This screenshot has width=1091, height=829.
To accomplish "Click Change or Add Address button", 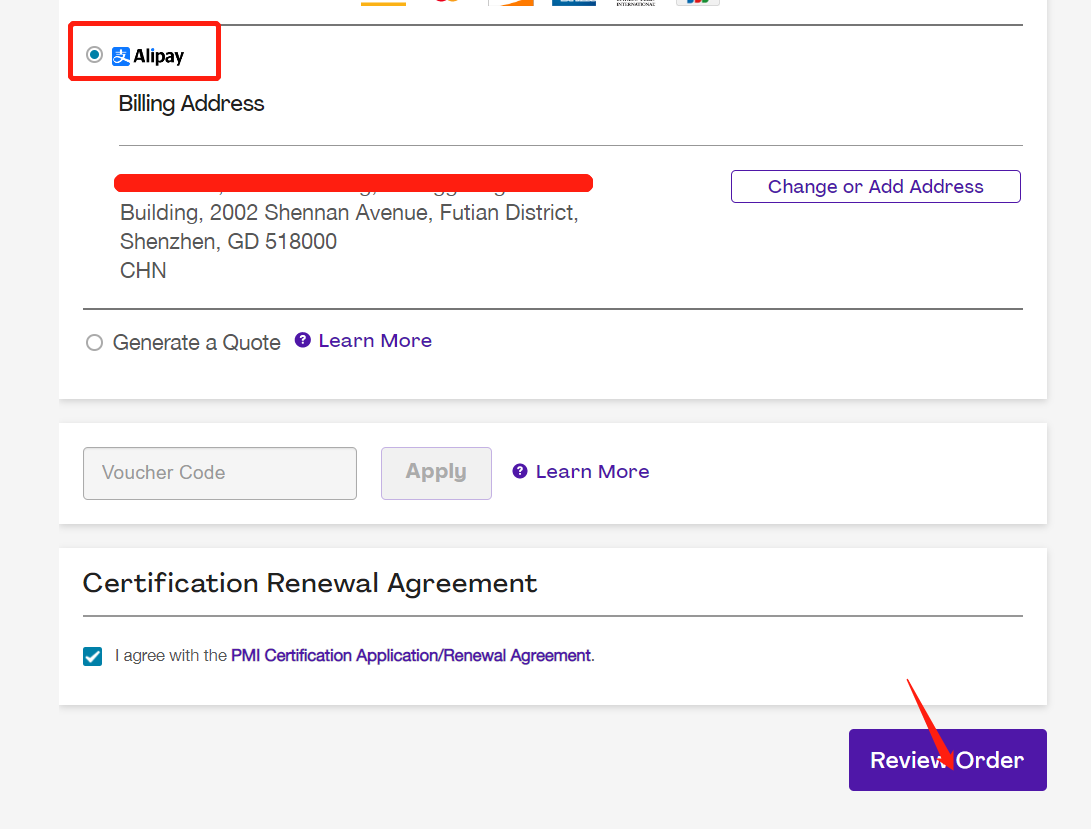I will pyautogui.click(x=875, y=187).
